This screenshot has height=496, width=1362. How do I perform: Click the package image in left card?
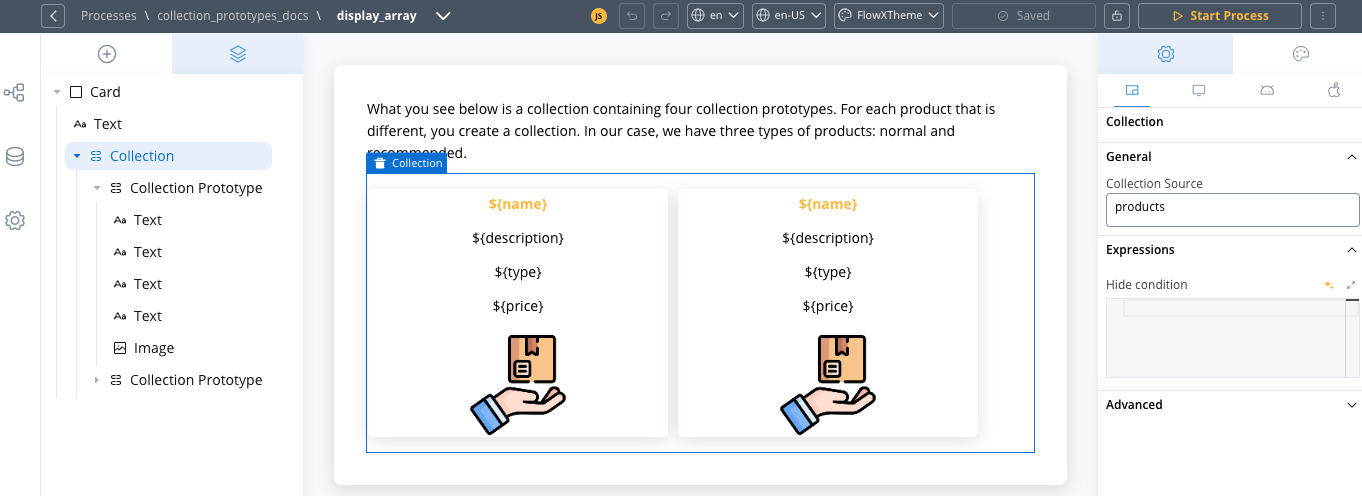point(518,384)
